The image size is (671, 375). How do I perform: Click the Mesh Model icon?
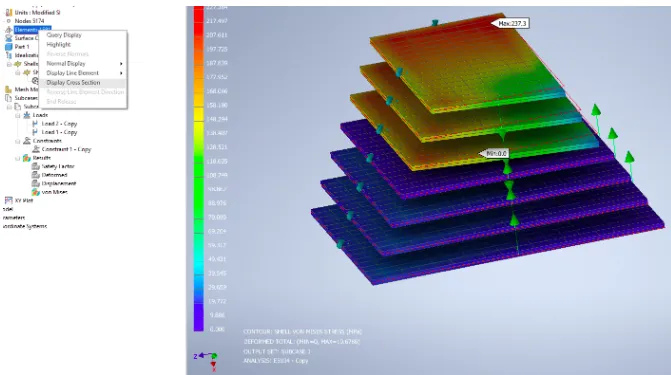9,89
